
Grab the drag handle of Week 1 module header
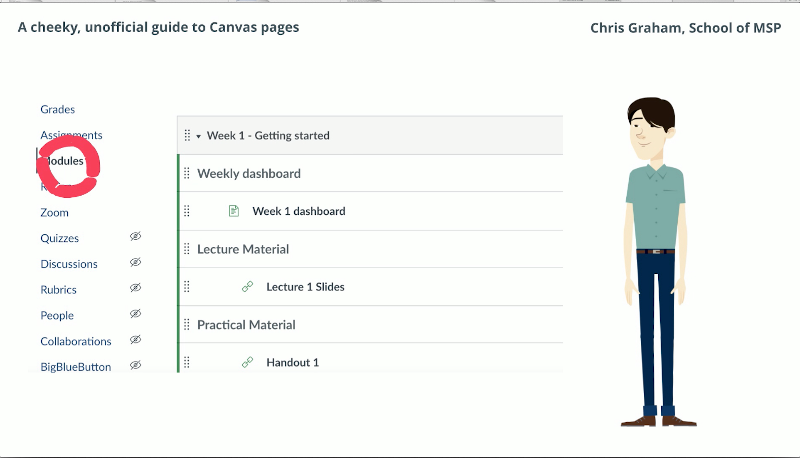[187, 136]
